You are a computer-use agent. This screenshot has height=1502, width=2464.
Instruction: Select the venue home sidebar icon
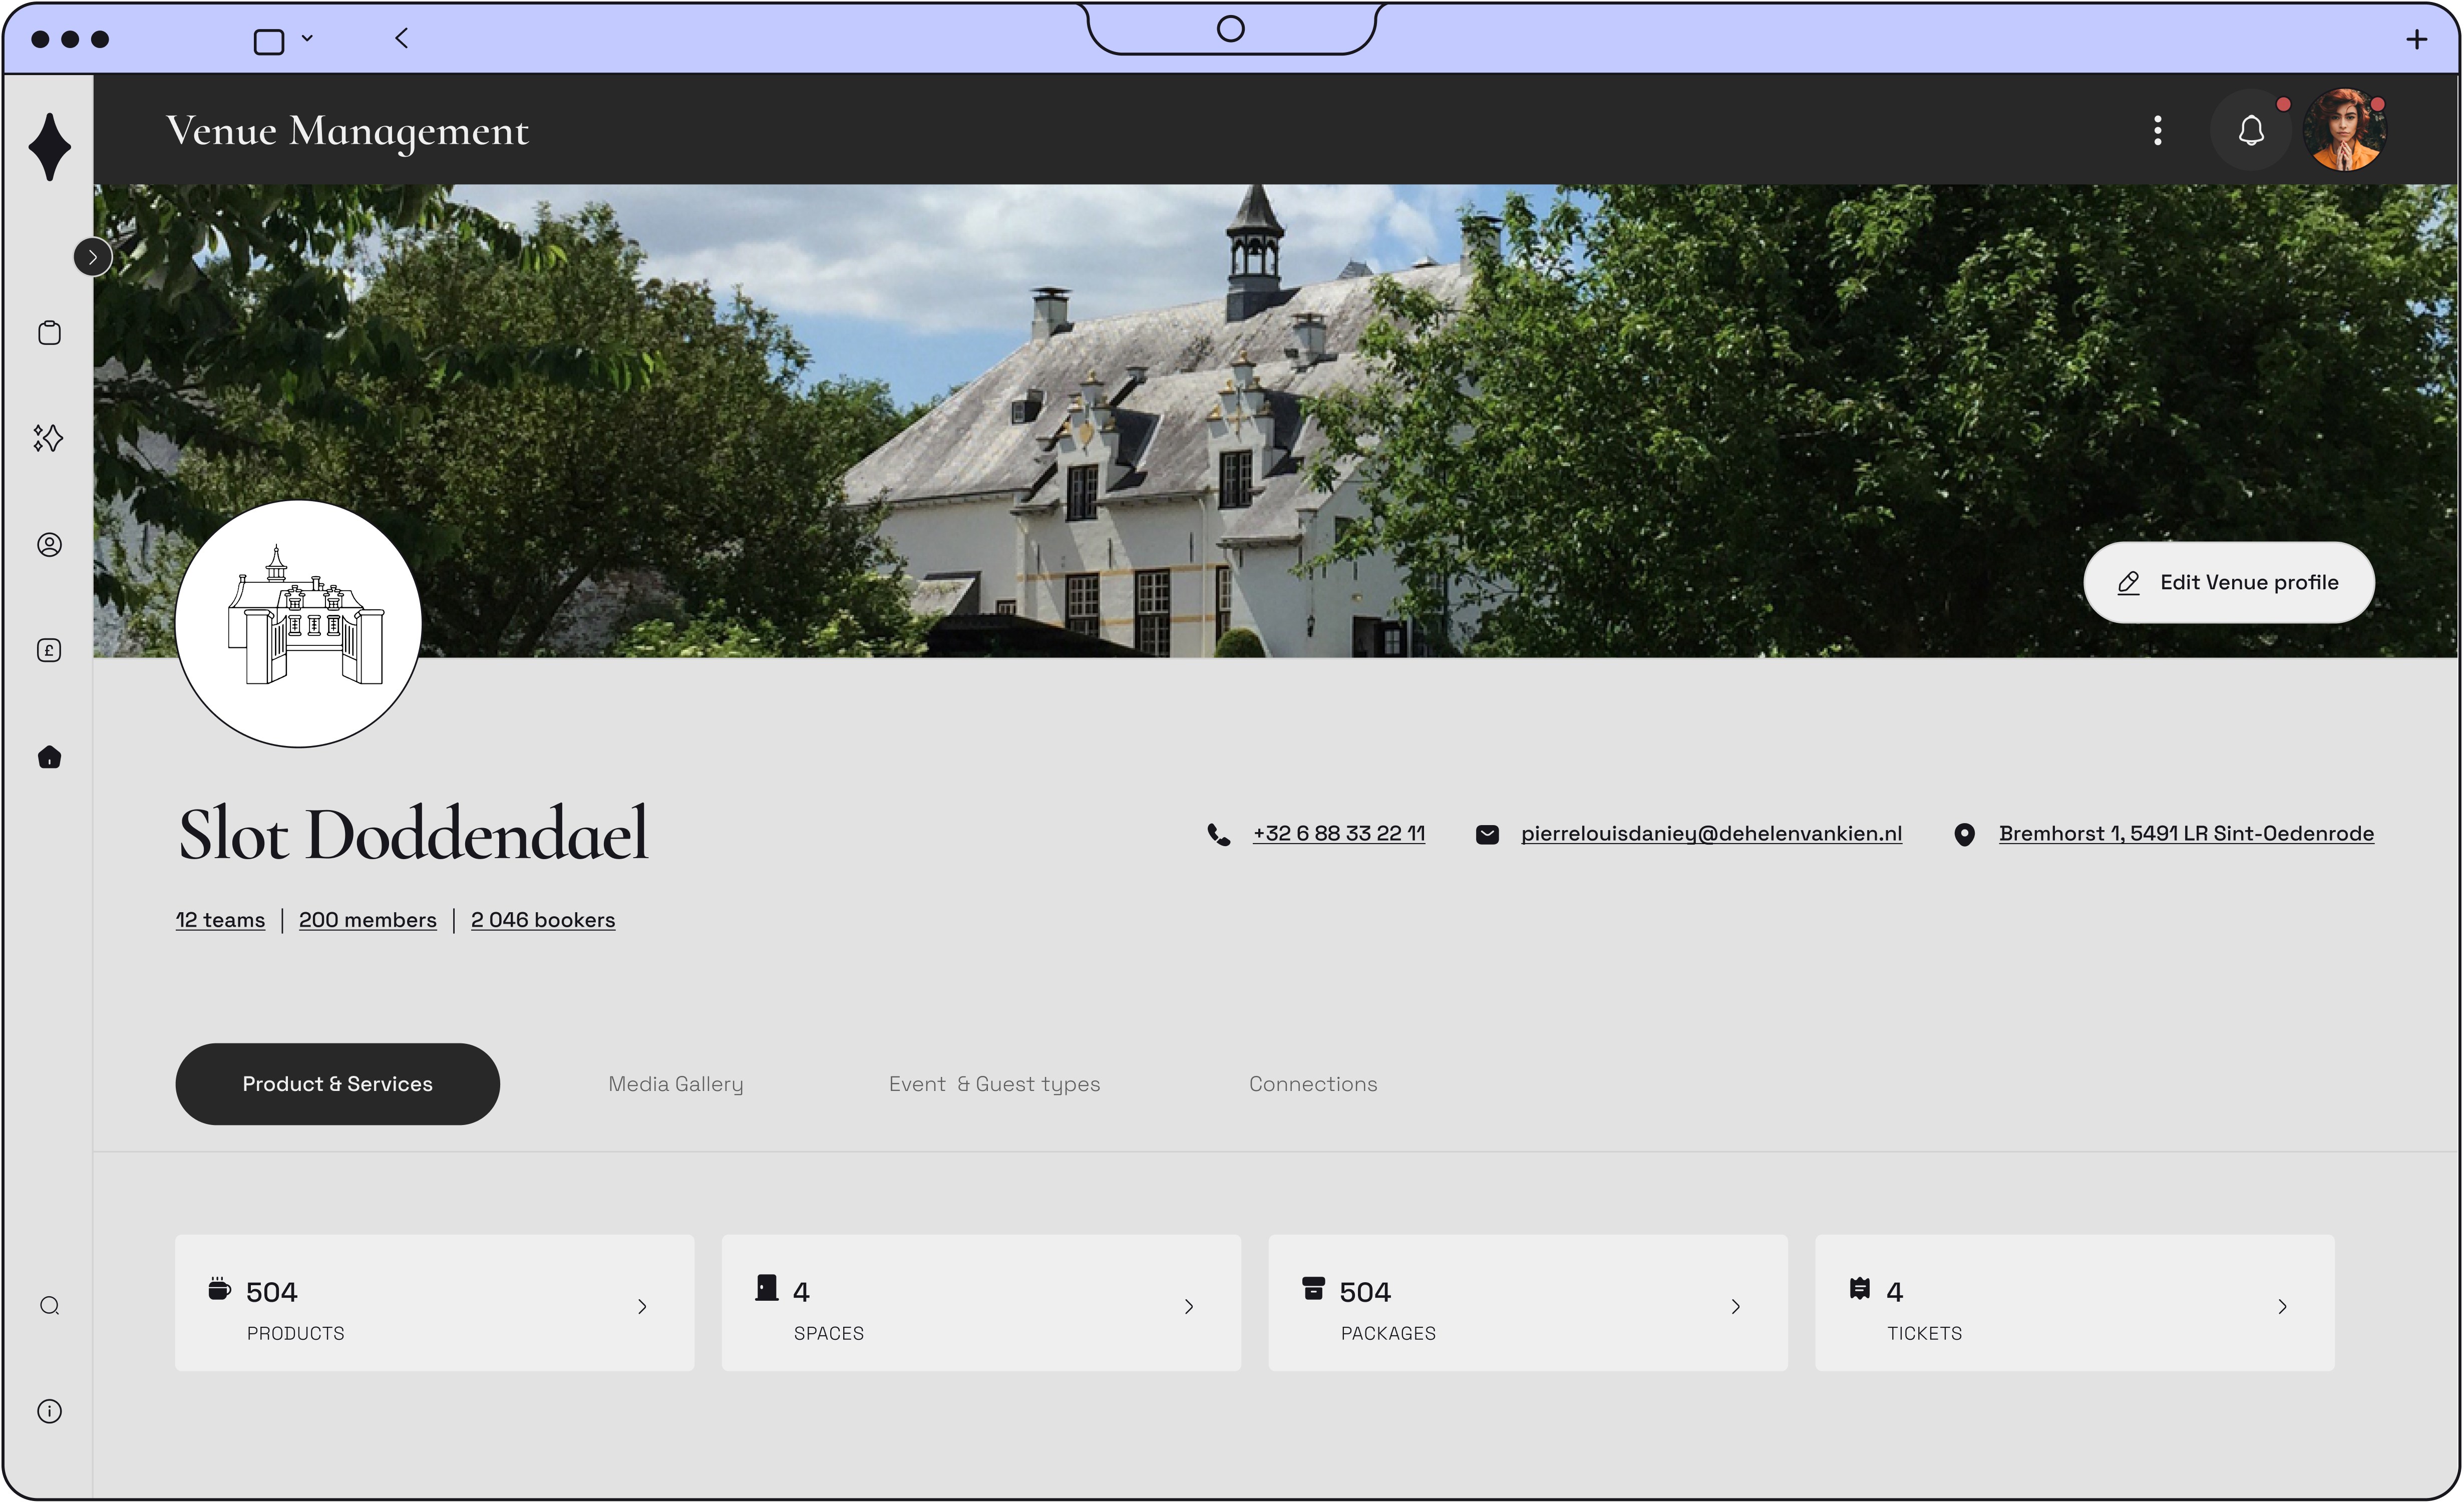tap(49, 757)
